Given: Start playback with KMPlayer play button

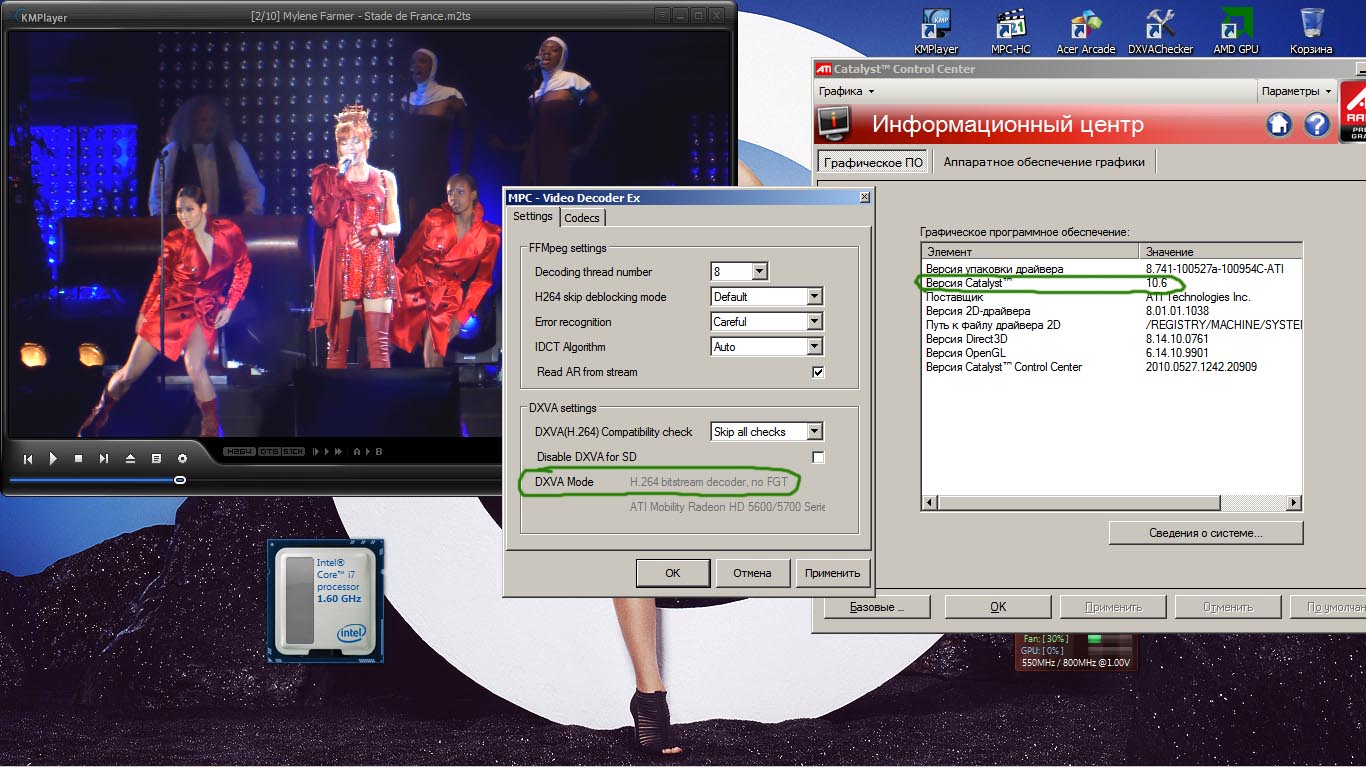Looking at the screenshot, I should point(53,459).
